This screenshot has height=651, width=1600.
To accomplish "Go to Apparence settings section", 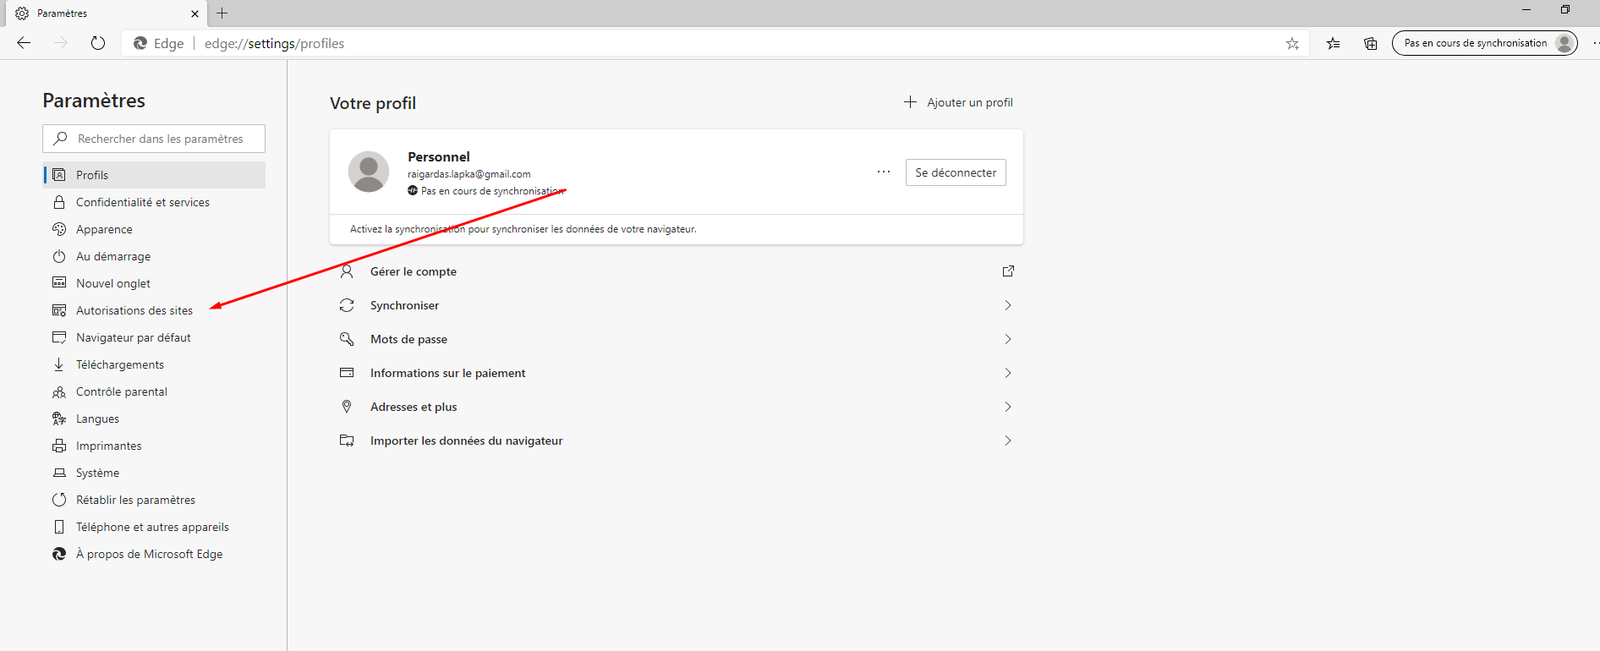I will click(104, 229).
